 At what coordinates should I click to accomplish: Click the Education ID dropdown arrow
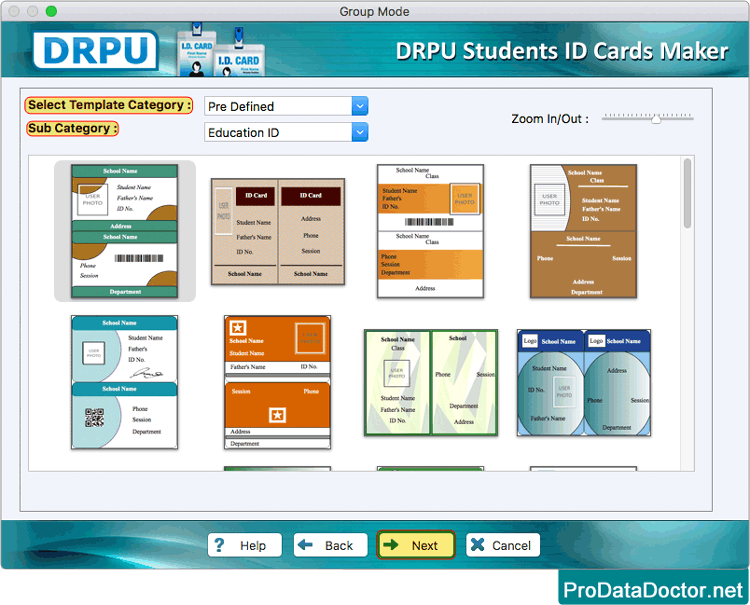tap(360, 132)
